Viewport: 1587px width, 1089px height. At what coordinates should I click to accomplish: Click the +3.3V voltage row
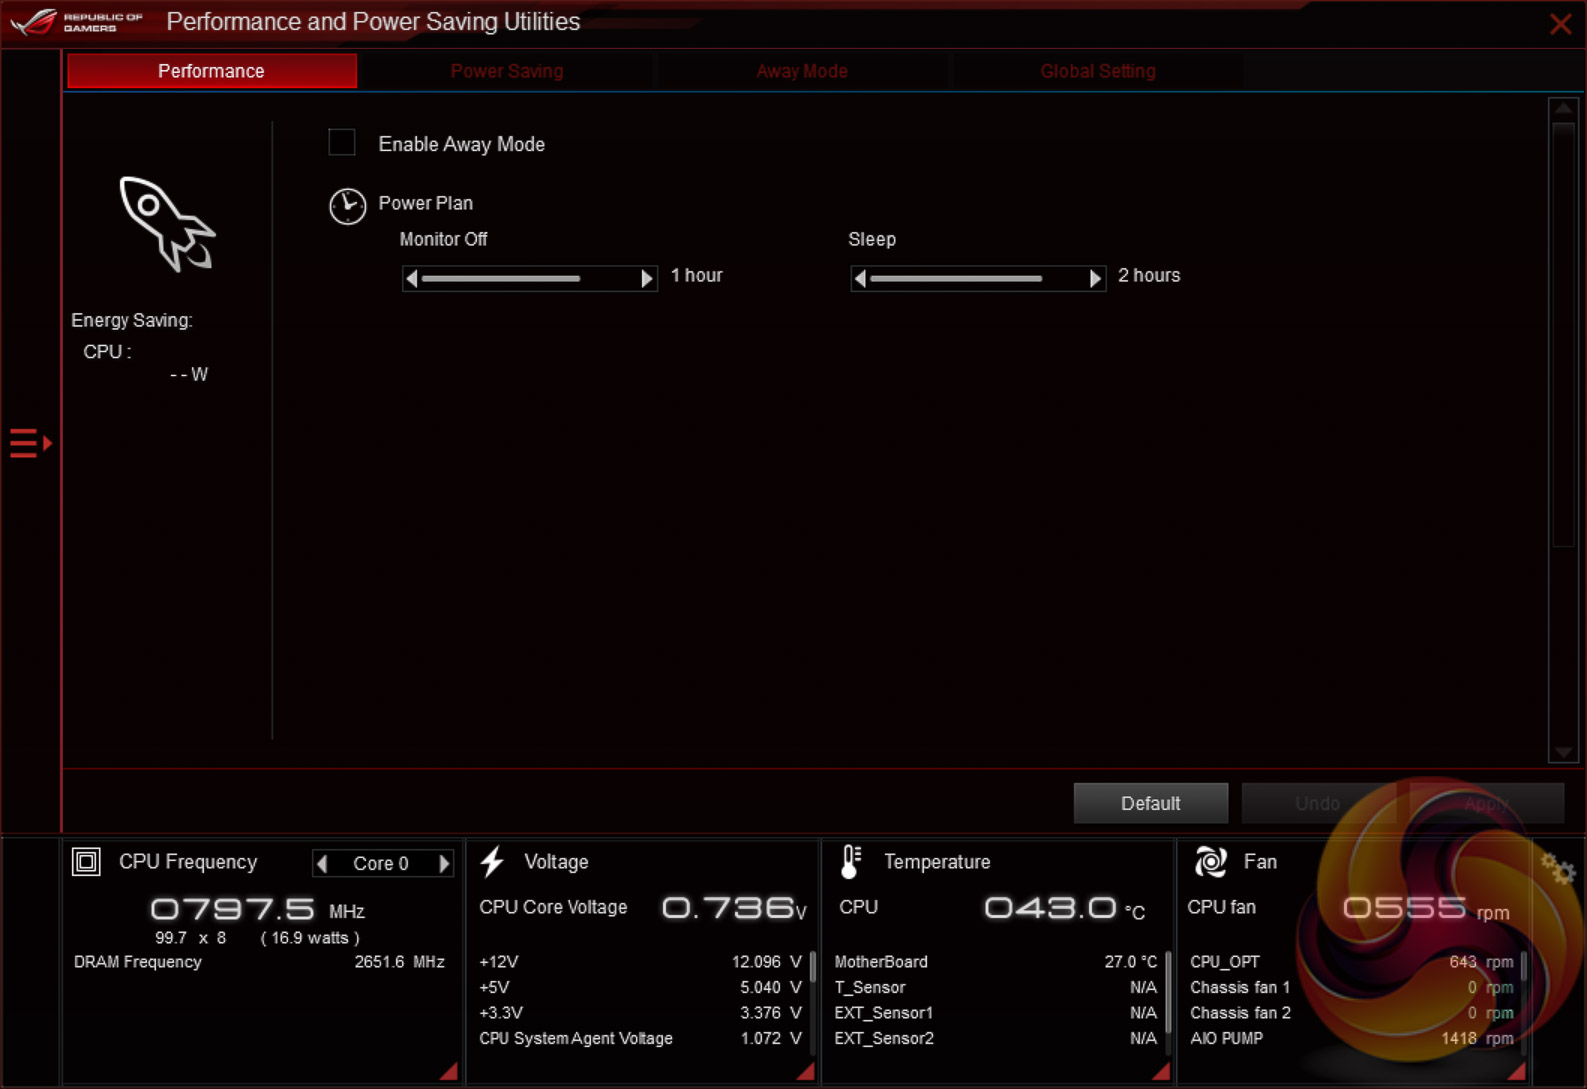pos(640,1013)
